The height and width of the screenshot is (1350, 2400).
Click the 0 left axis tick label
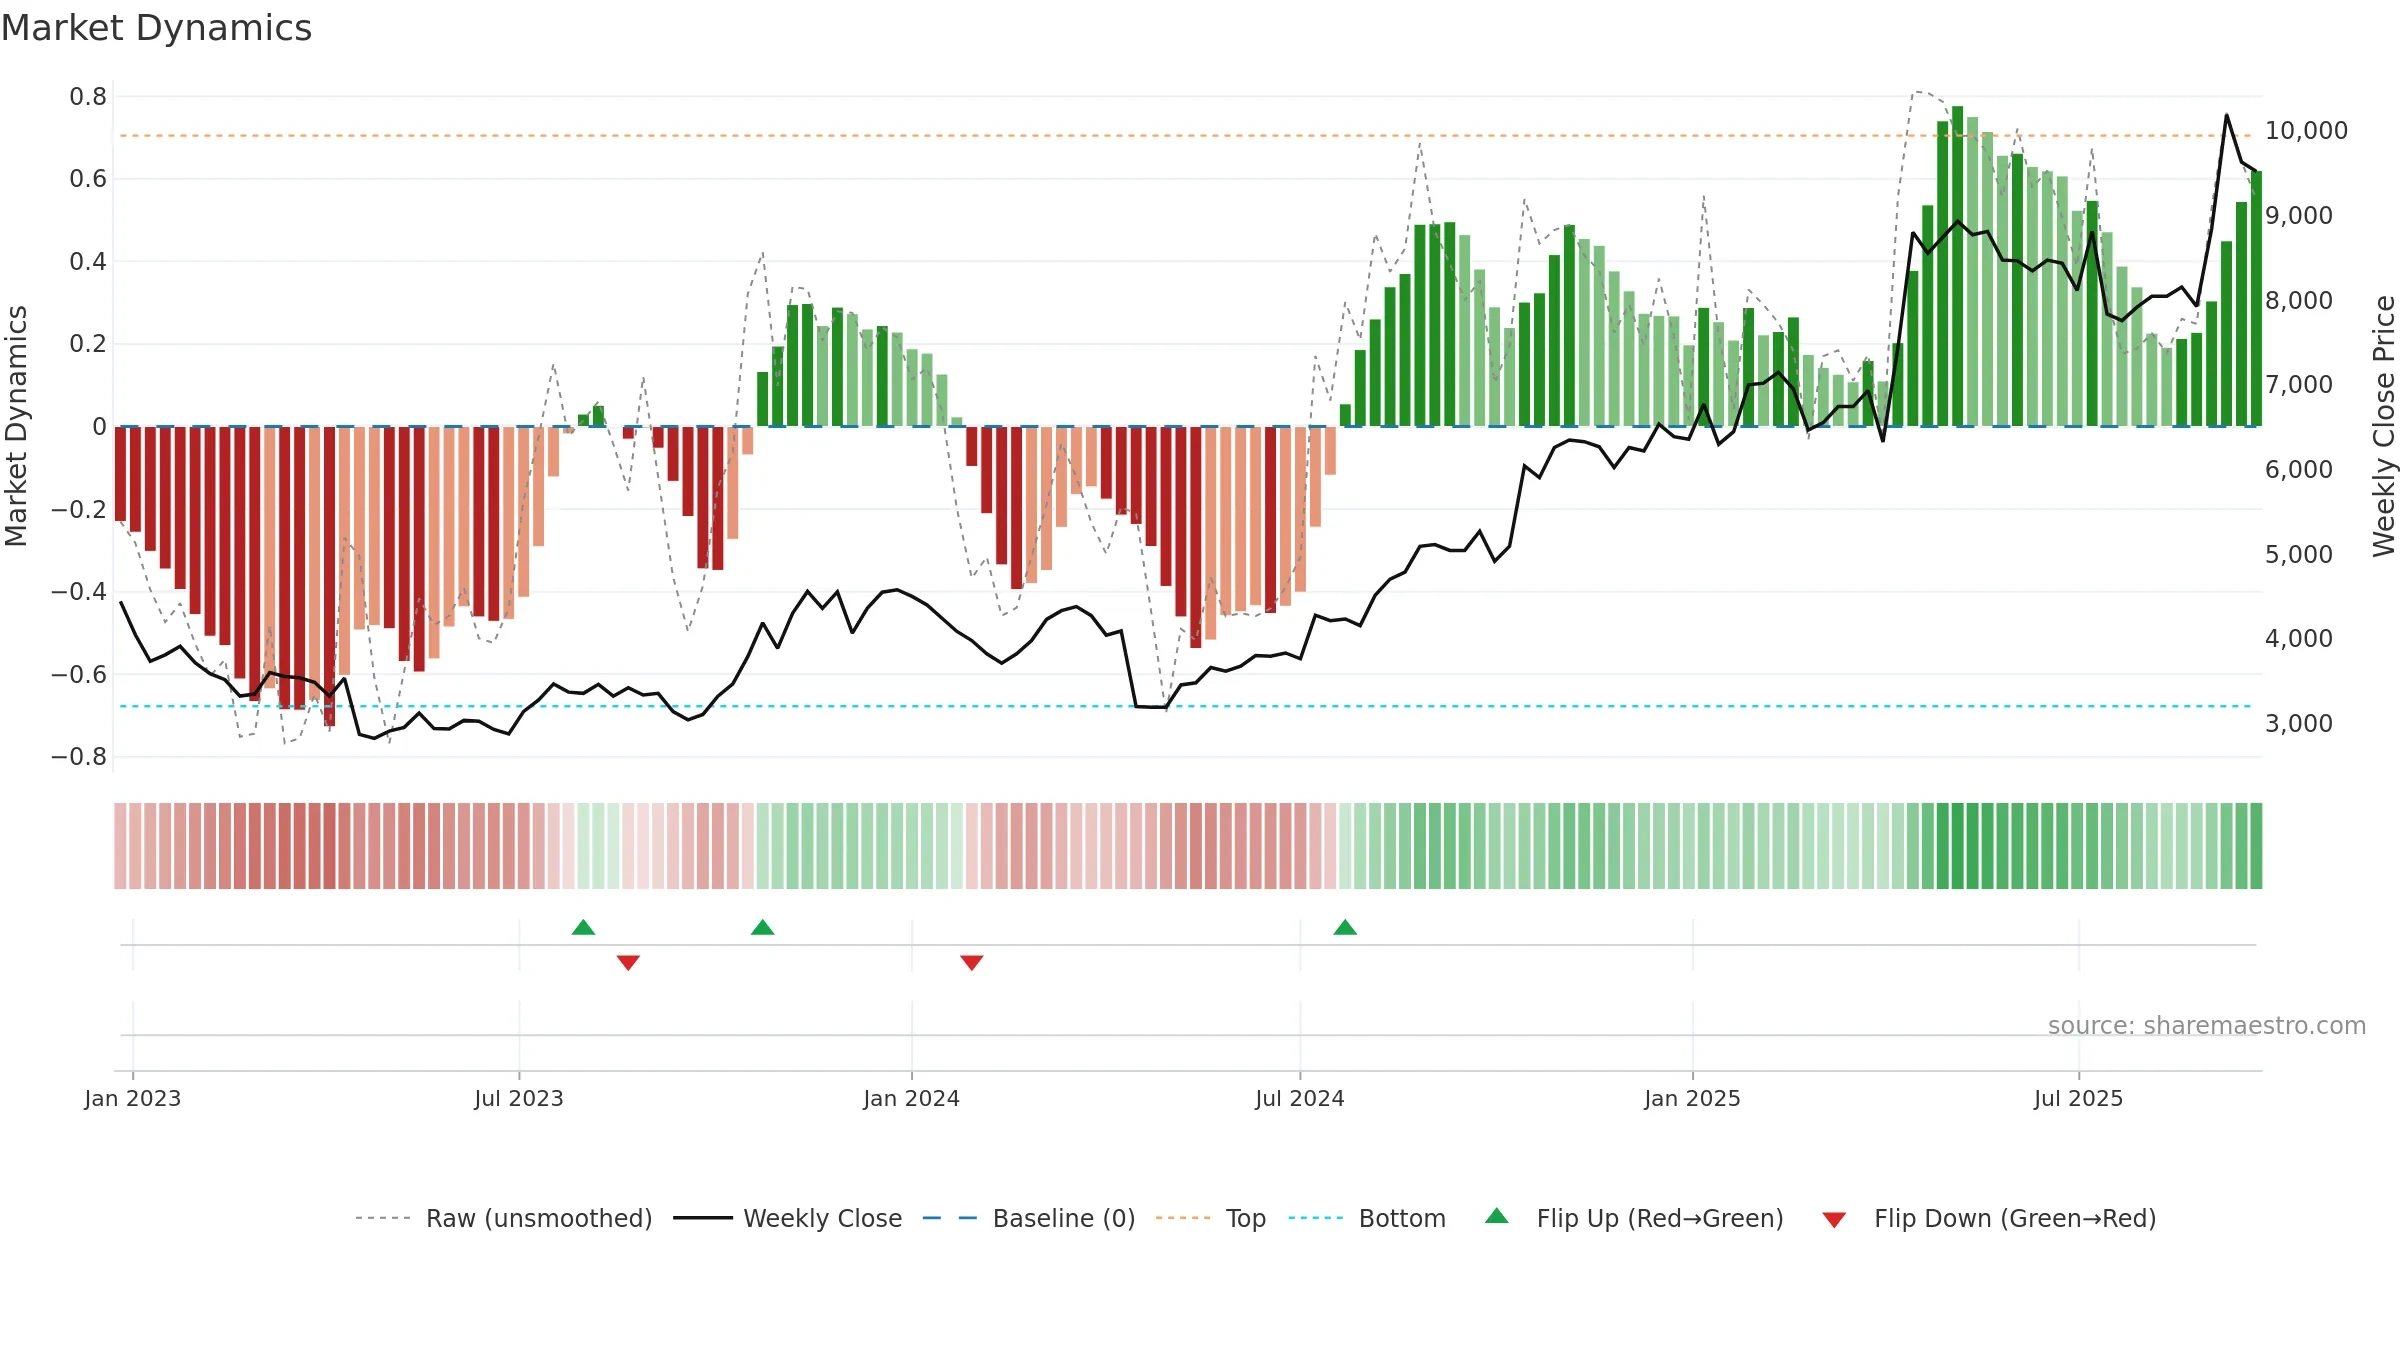pos(99,427)
